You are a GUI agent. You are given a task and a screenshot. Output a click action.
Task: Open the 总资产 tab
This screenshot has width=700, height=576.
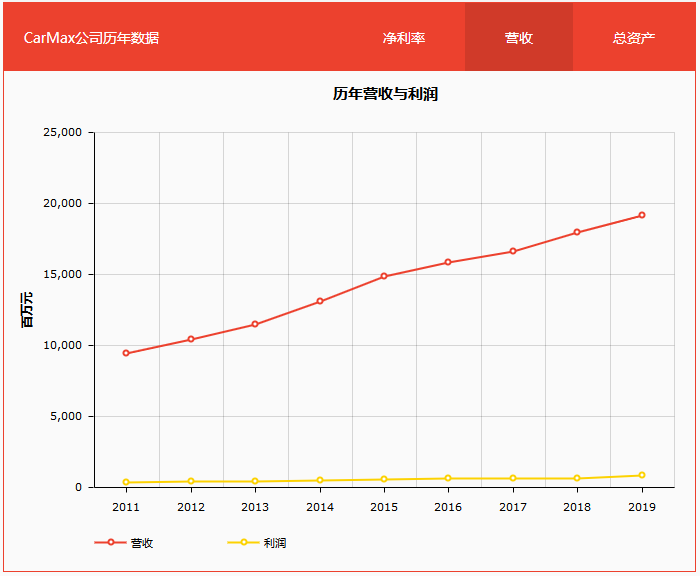tap(634, 38)
